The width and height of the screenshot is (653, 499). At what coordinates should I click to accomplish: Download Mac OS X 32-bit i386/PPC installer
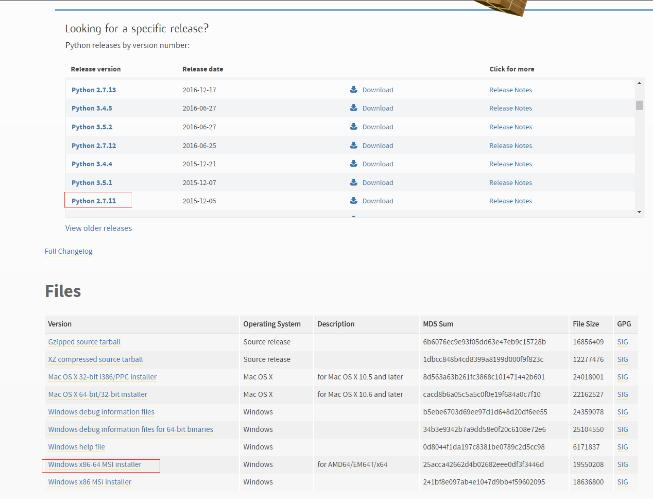pos(102,377)
